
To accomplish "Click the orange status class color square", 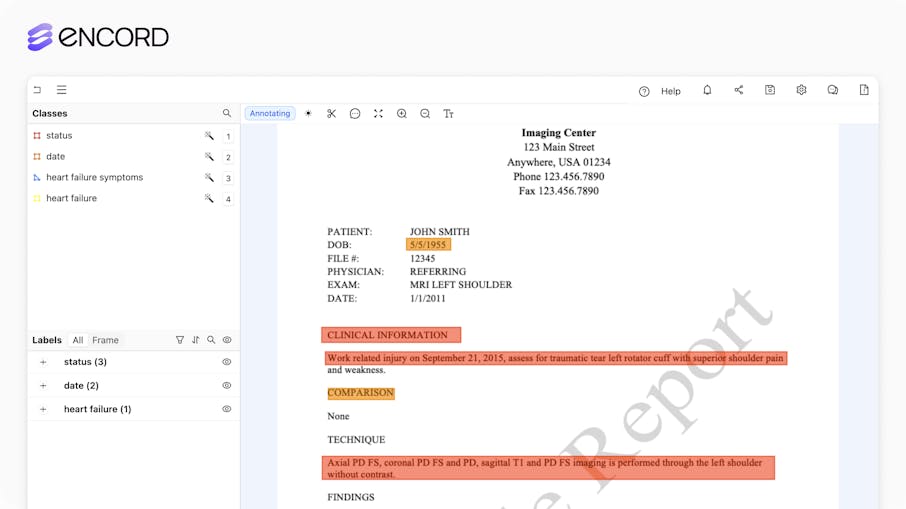I will pyautogui.click(x=37, y=136).
